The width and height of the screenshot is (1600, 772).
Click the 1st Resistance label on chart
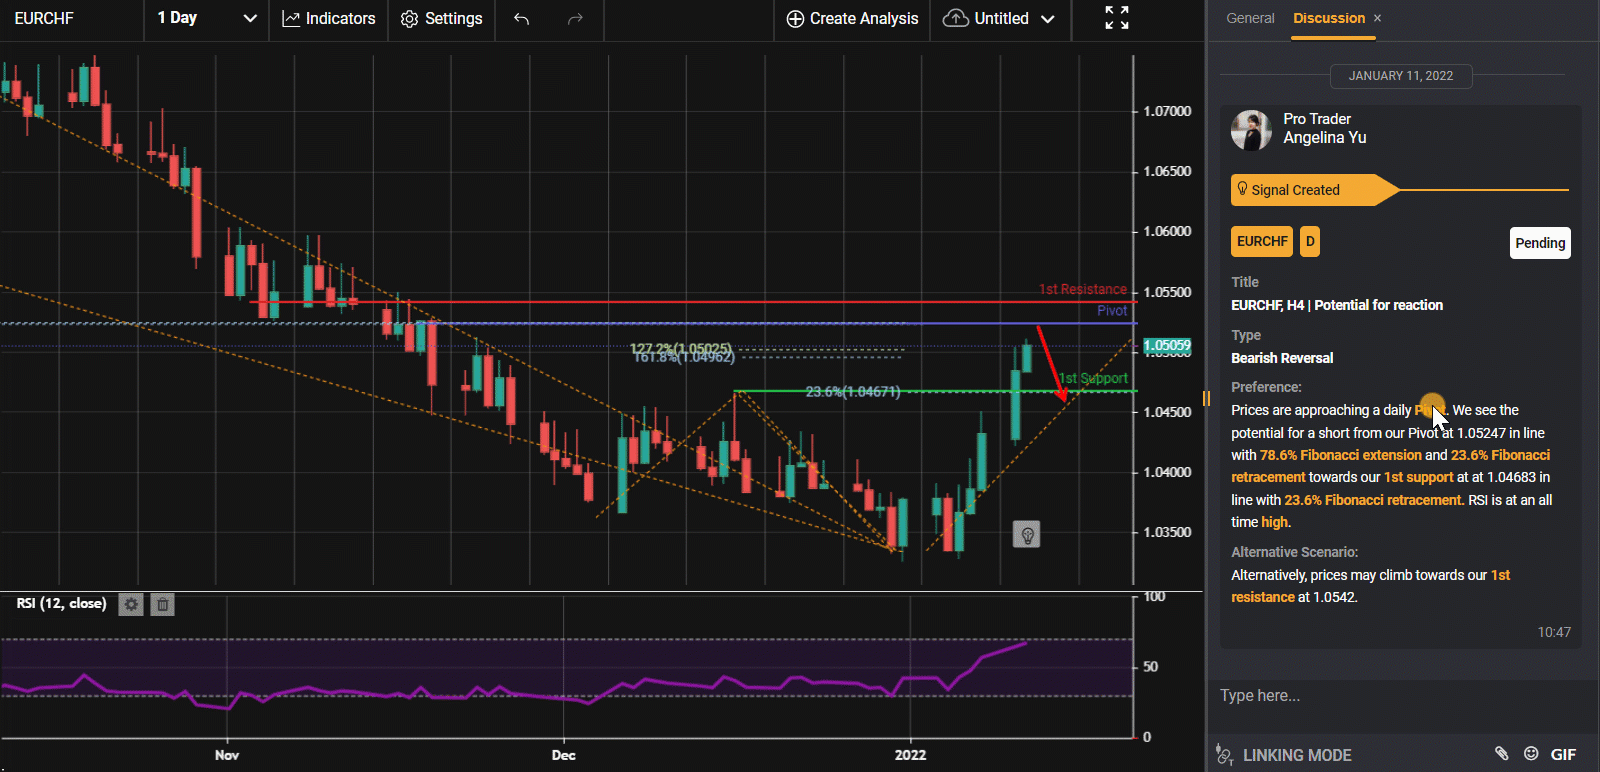[x=1082, y=289]
